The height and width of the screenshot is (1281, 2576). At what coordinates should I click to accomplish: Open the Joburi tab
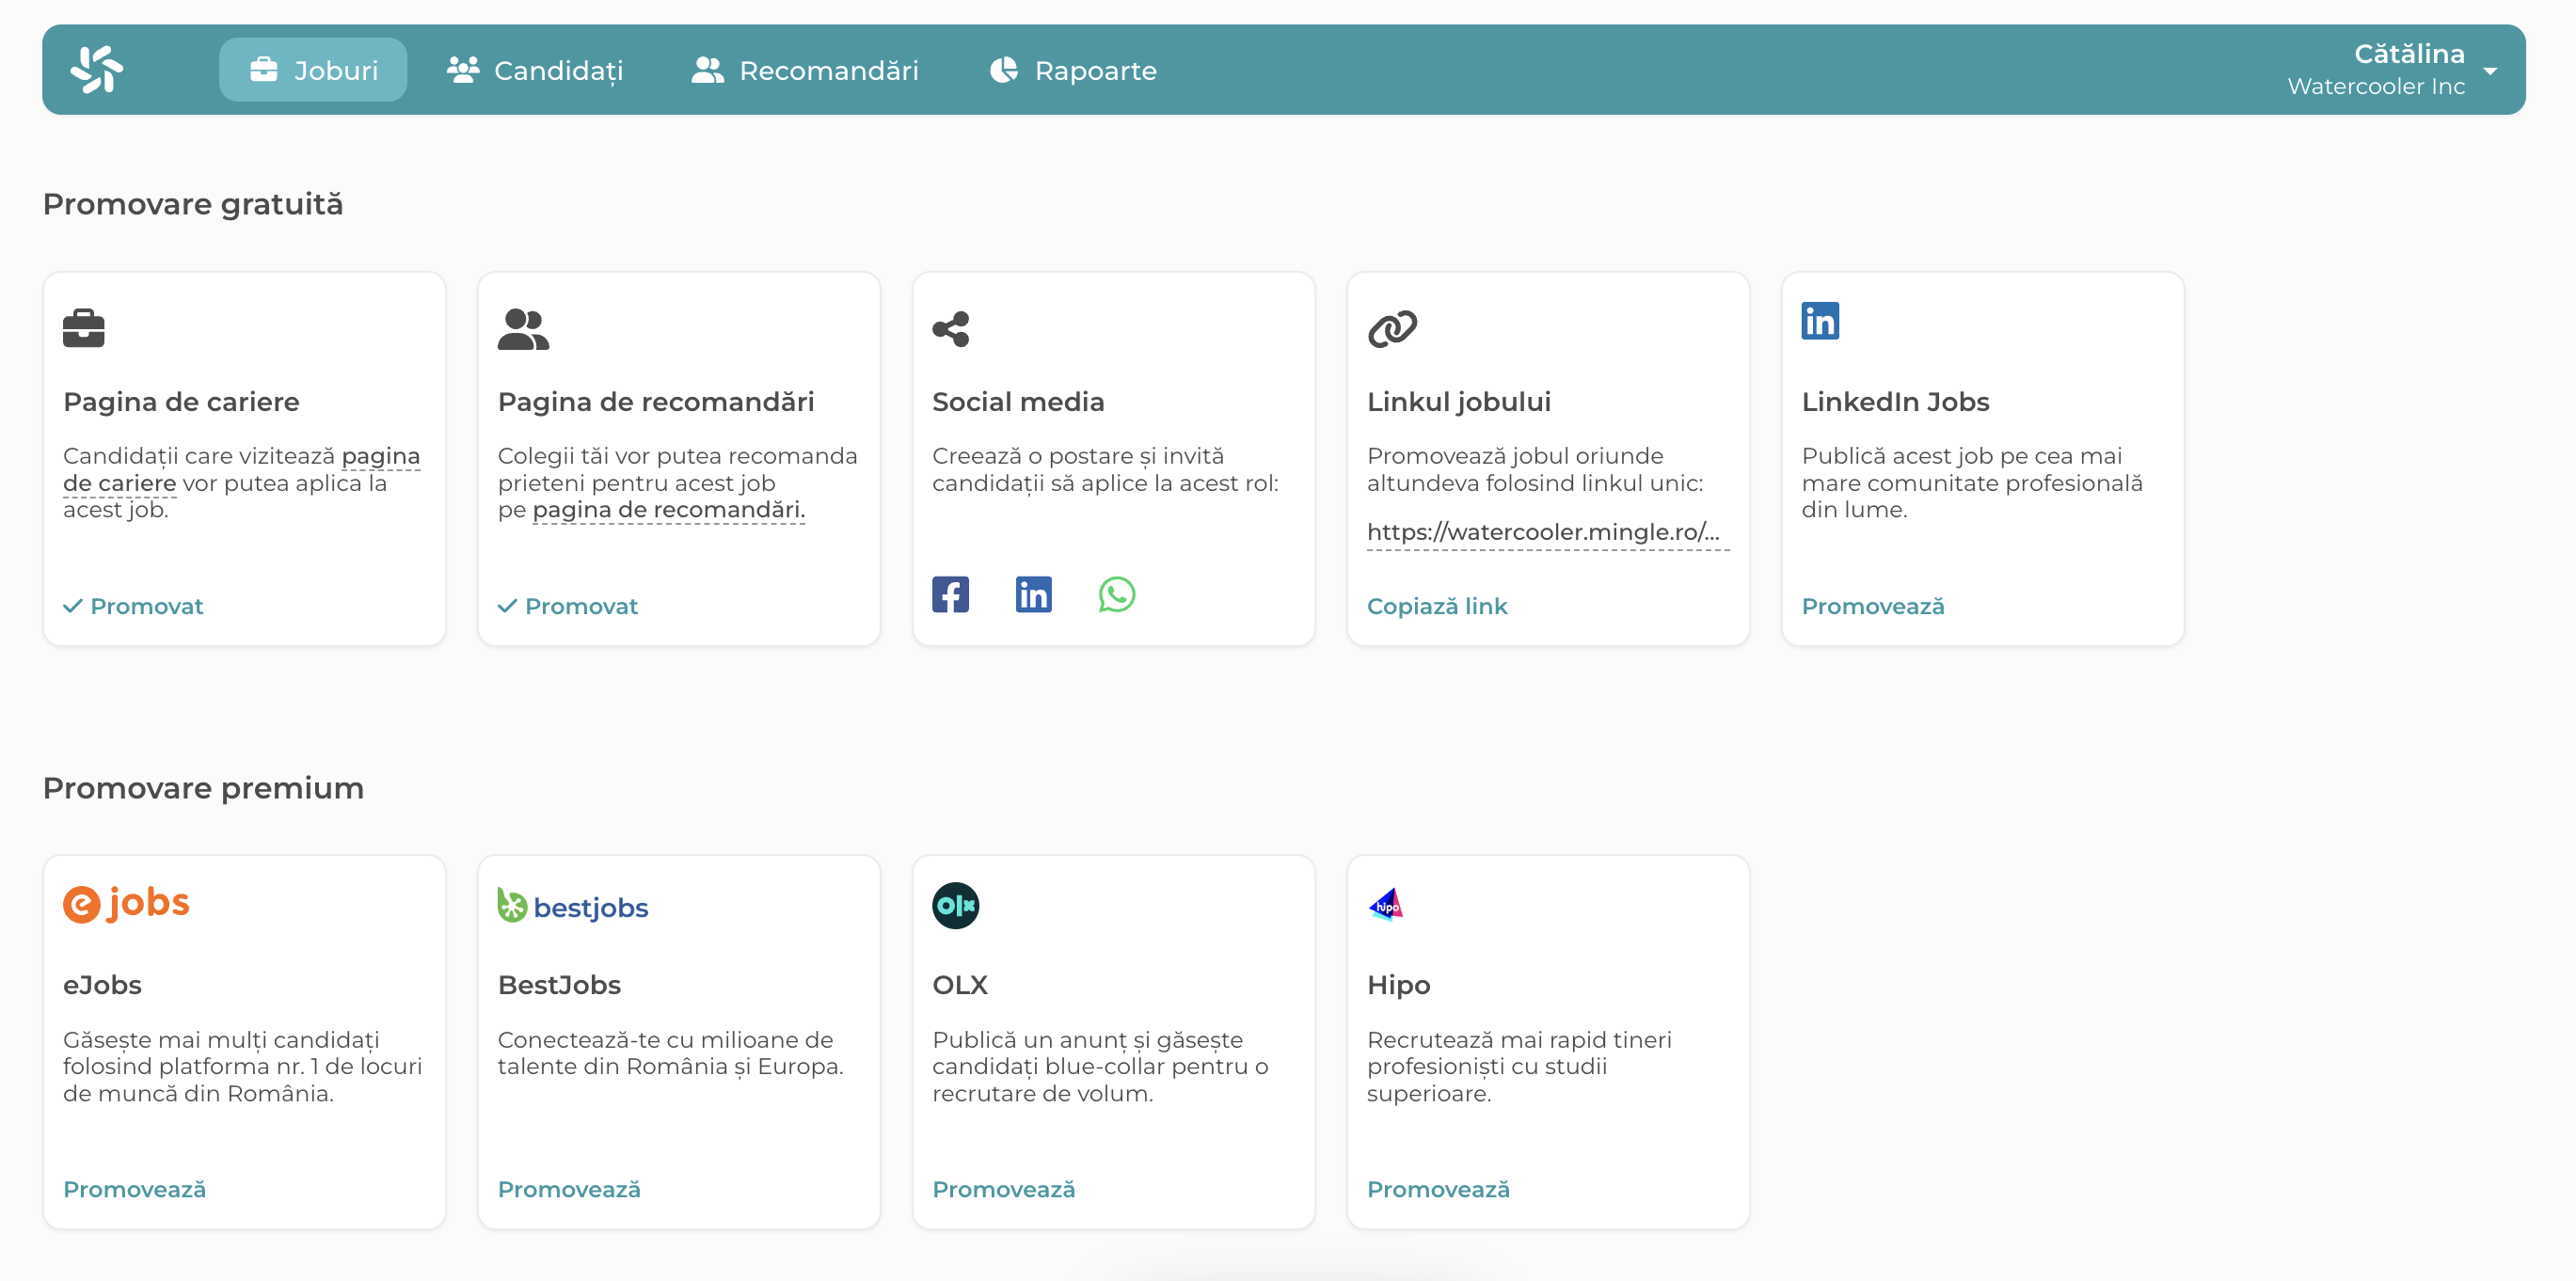(x=313, y=70)
